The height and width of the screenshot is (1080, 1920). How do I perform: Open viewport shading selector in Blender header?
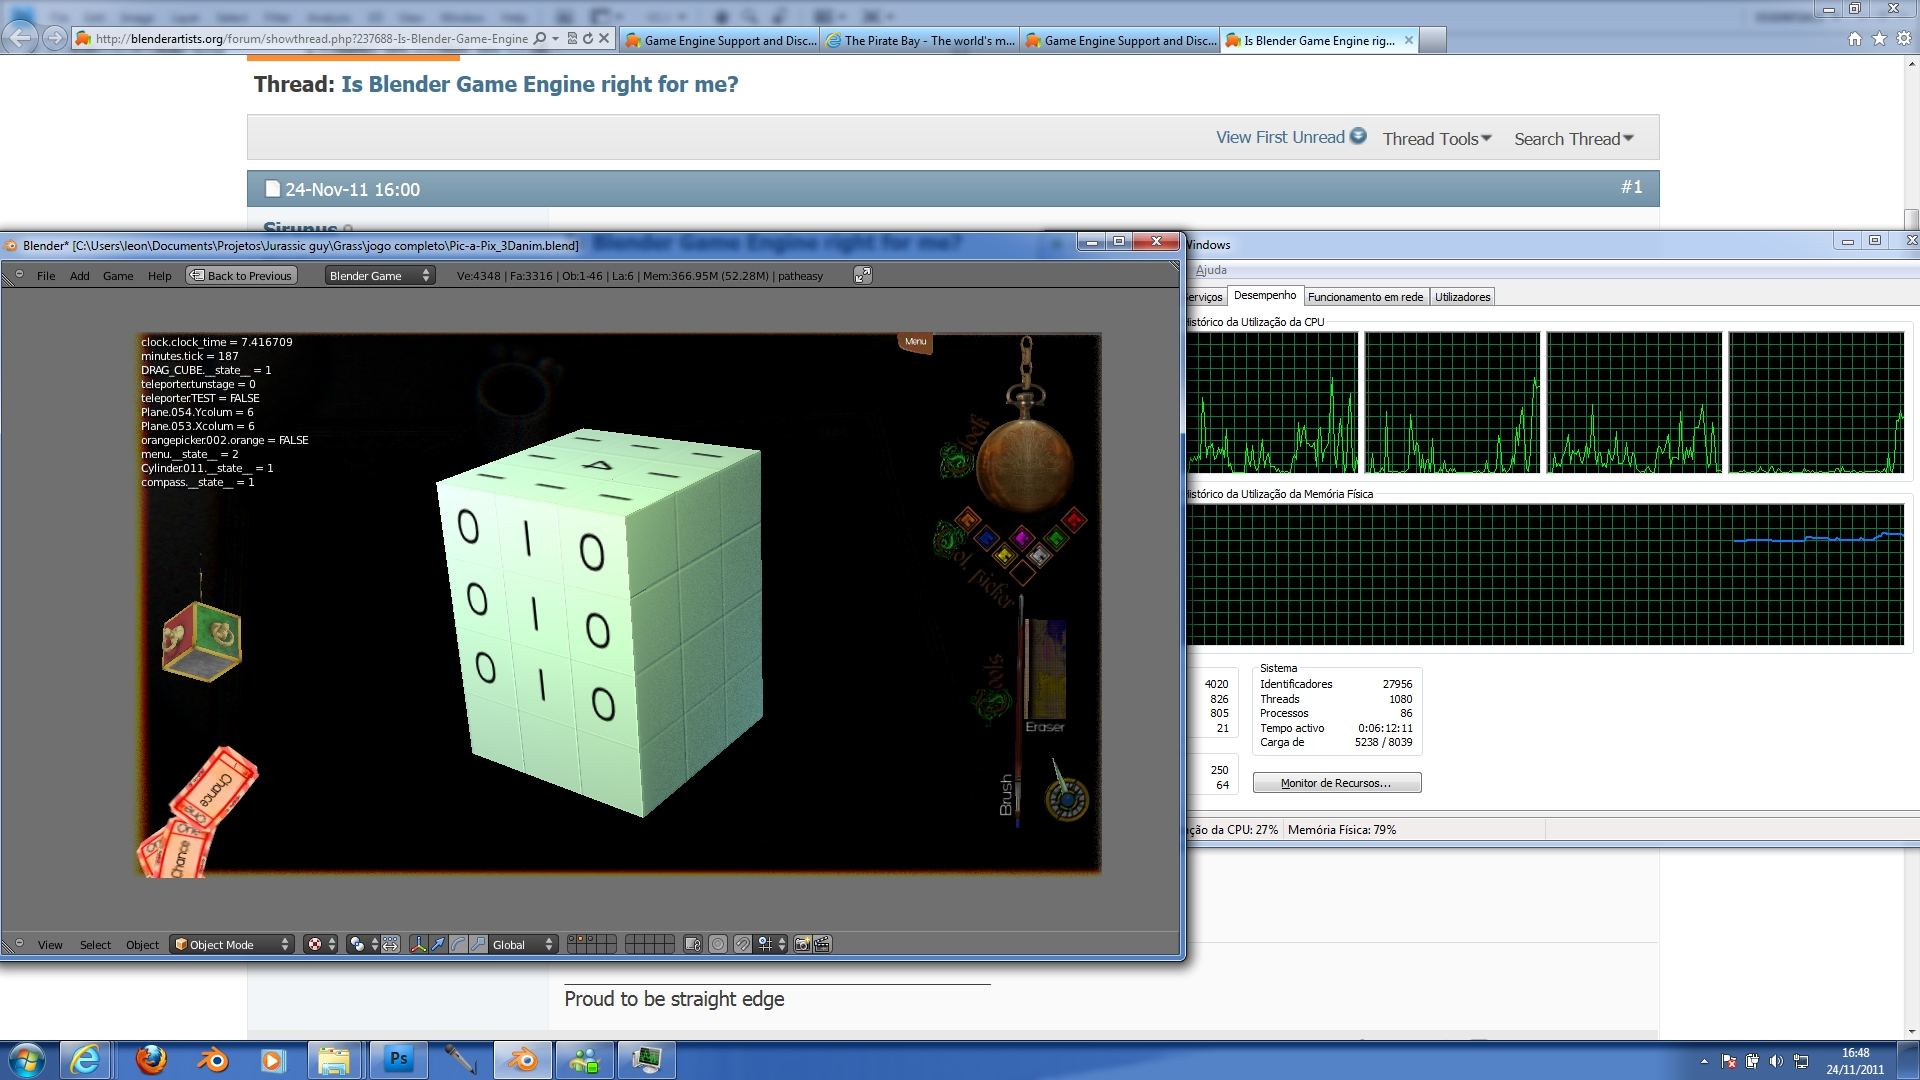[x=322, y=944]
